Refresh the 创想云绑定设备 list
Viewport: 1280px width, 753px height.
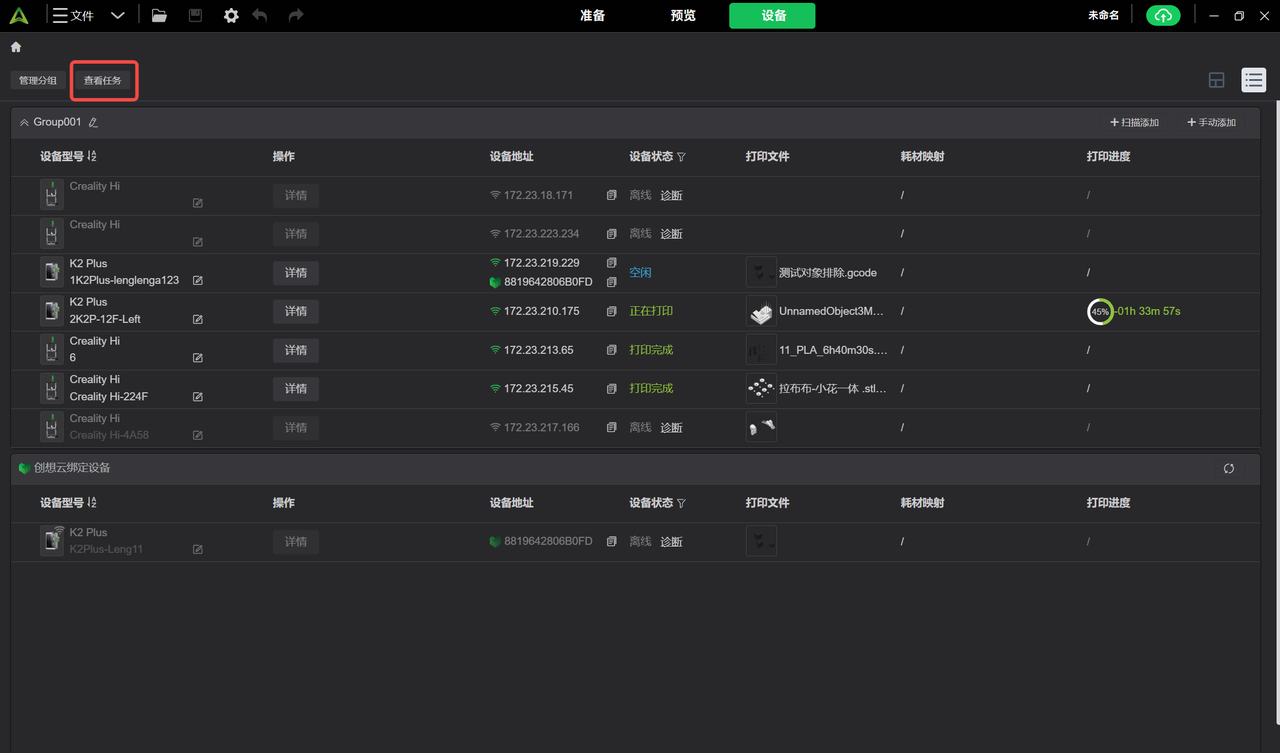(1229, 468)
